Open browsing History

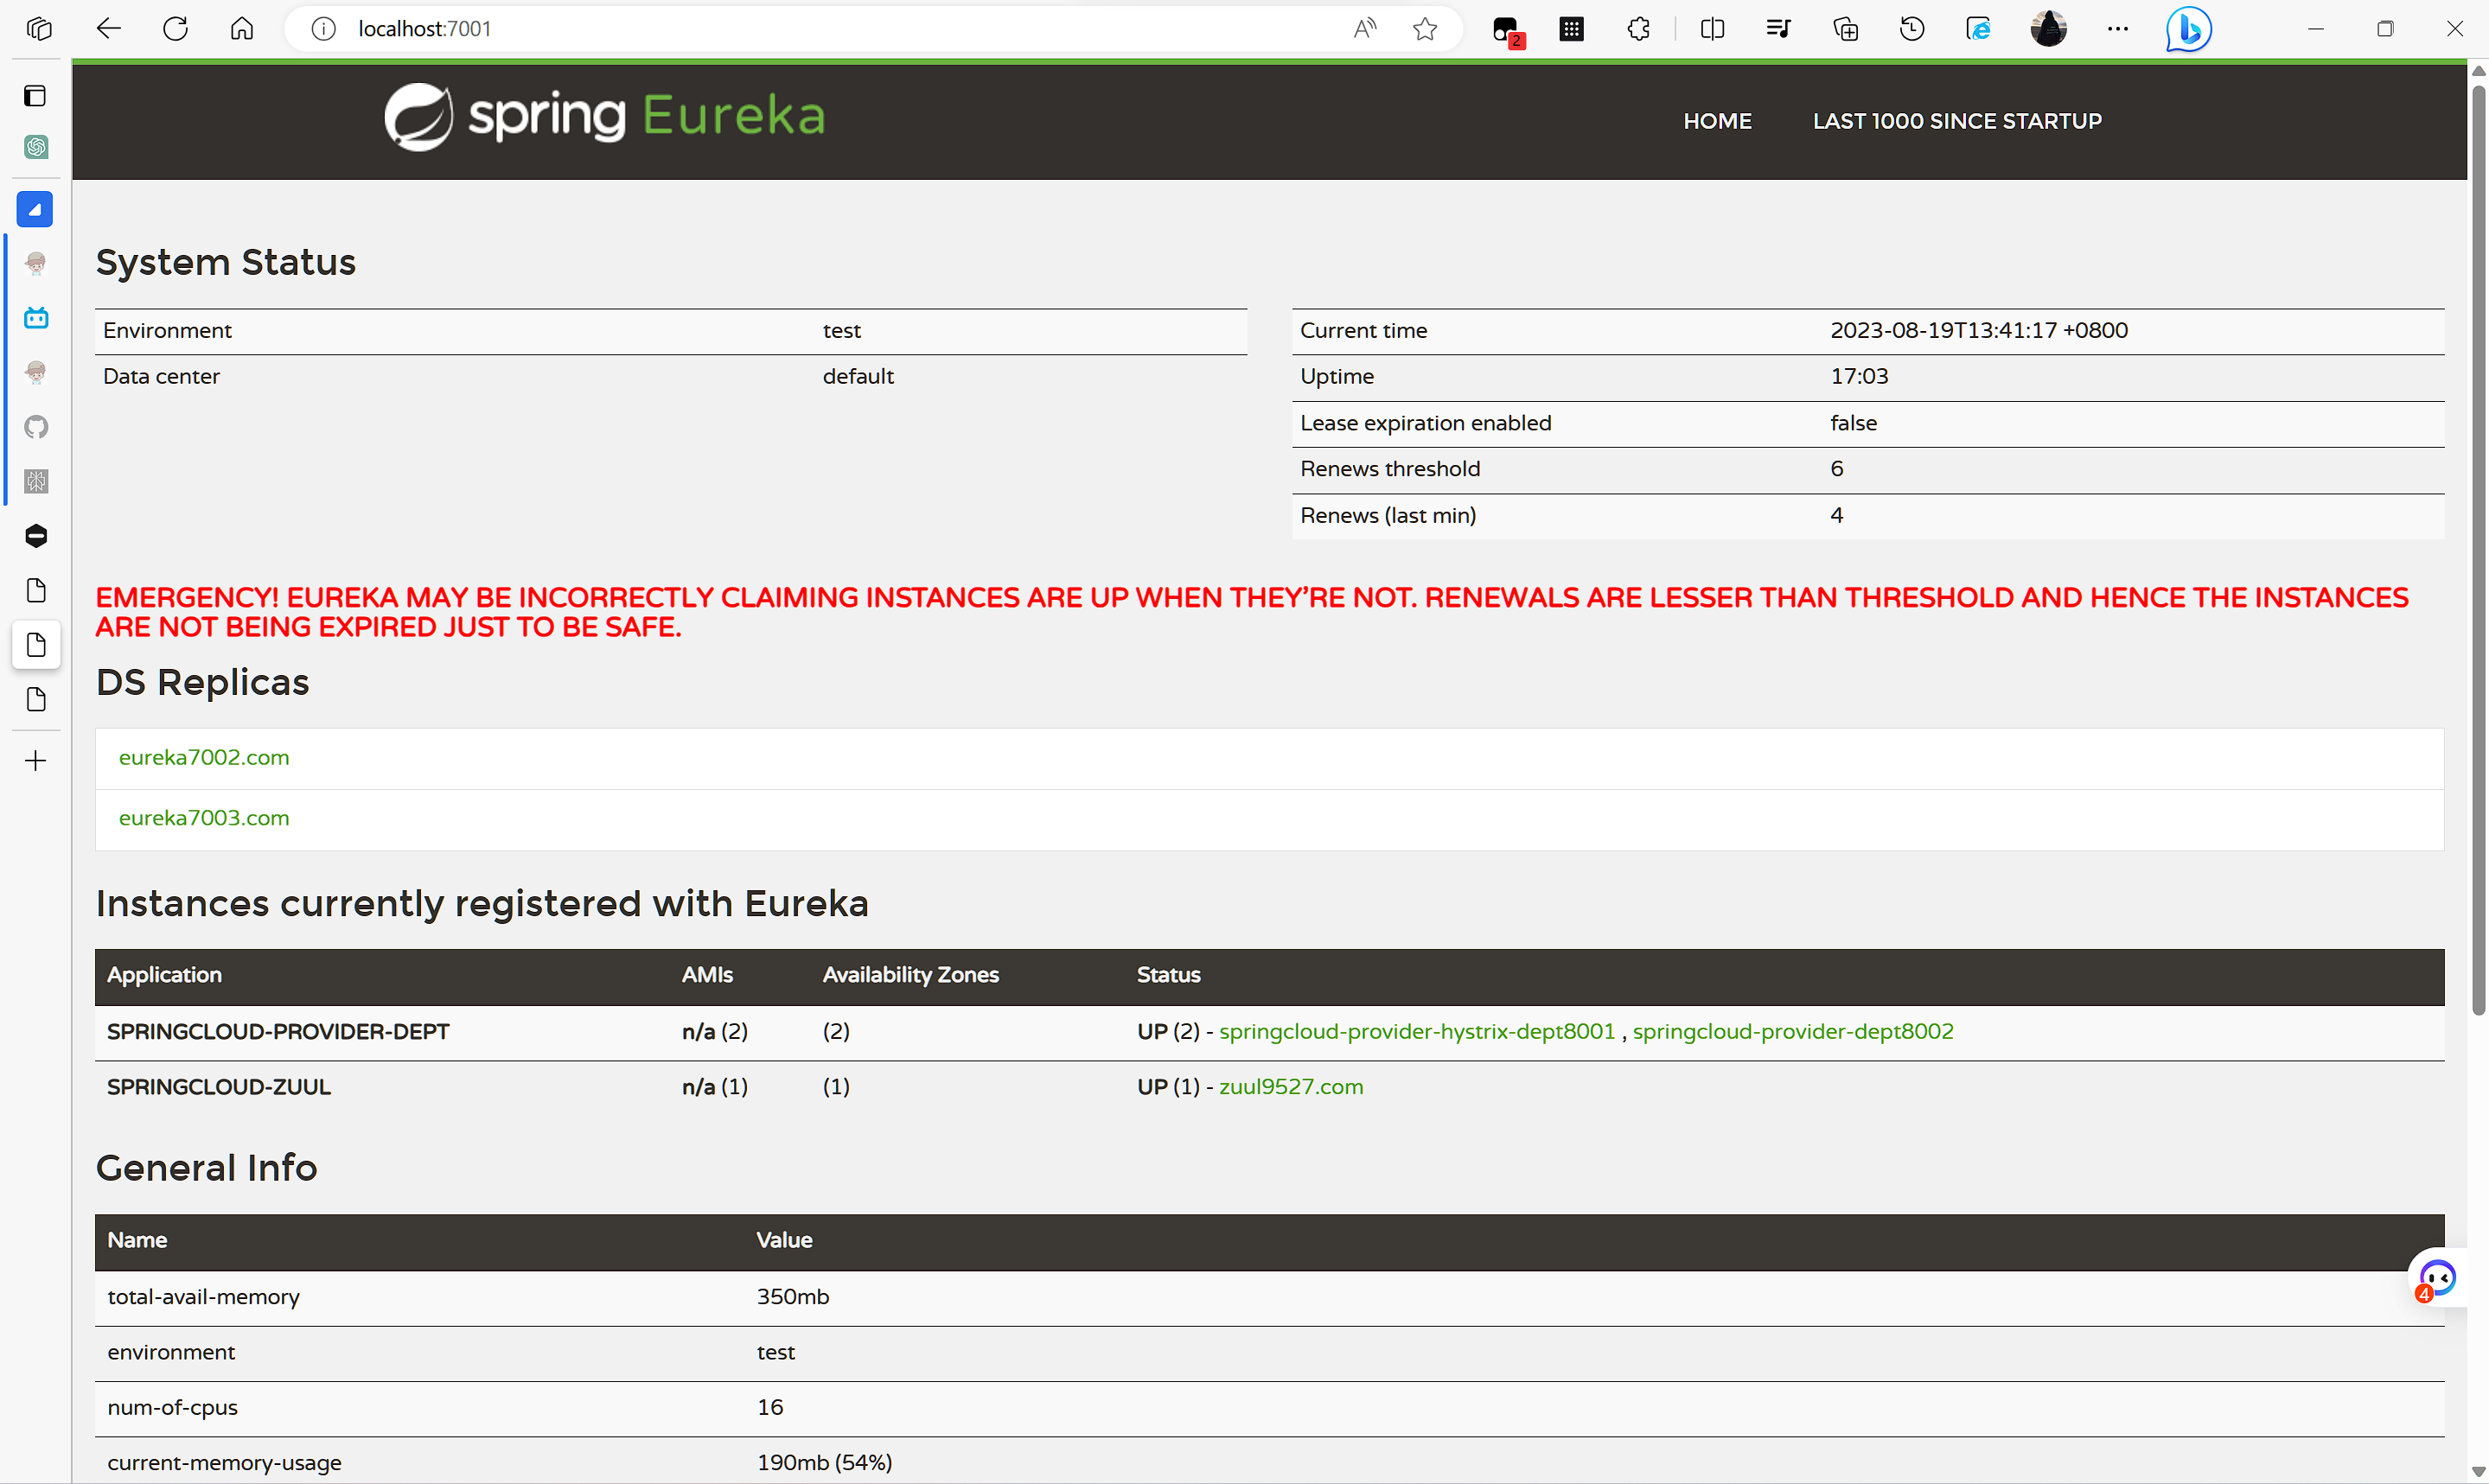1912,29
